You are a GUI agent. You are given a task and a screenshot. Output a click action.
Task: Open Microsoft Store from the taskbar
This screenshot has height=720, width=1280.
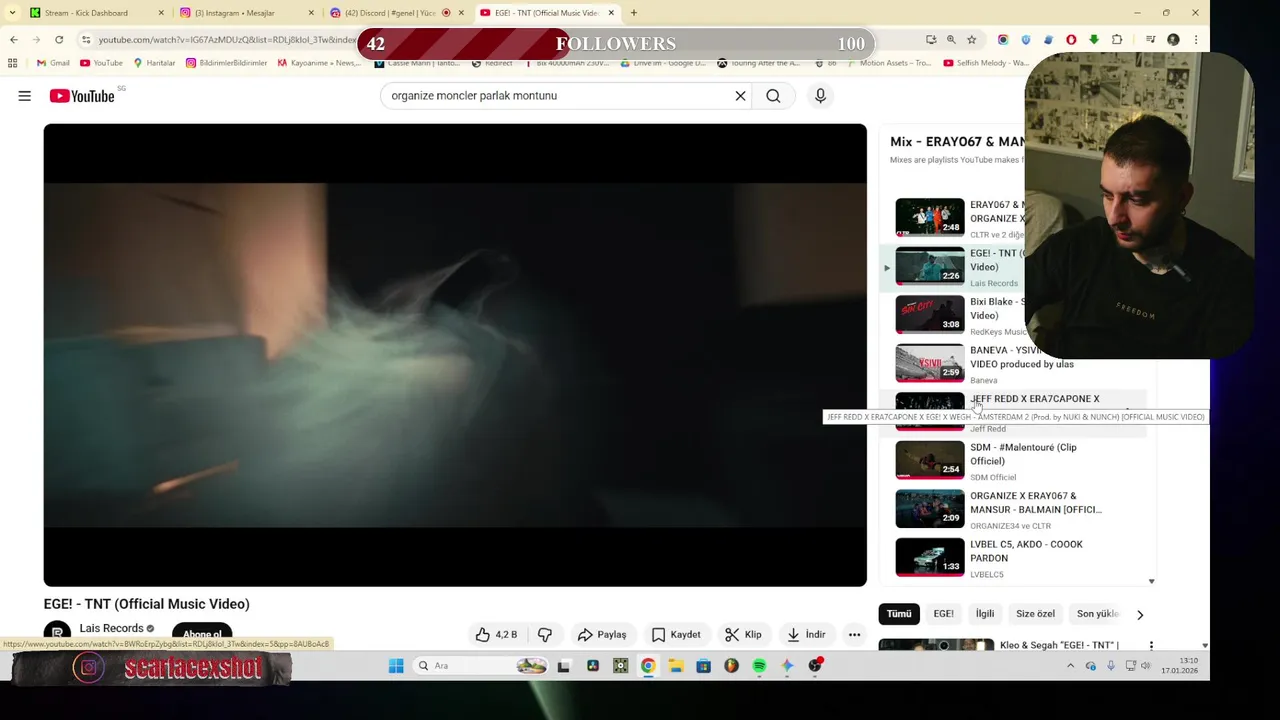(703, 666)
